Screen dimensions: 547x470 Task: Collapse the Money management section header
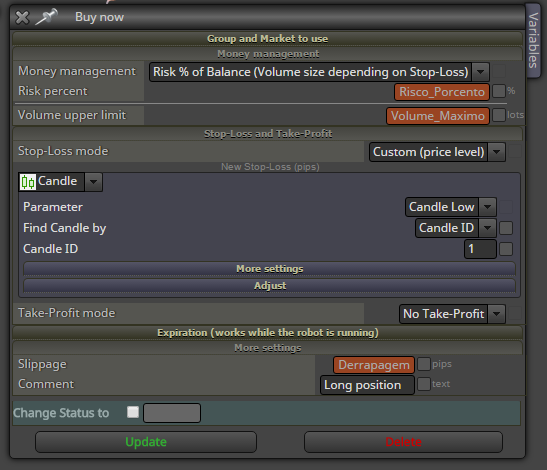267,54
